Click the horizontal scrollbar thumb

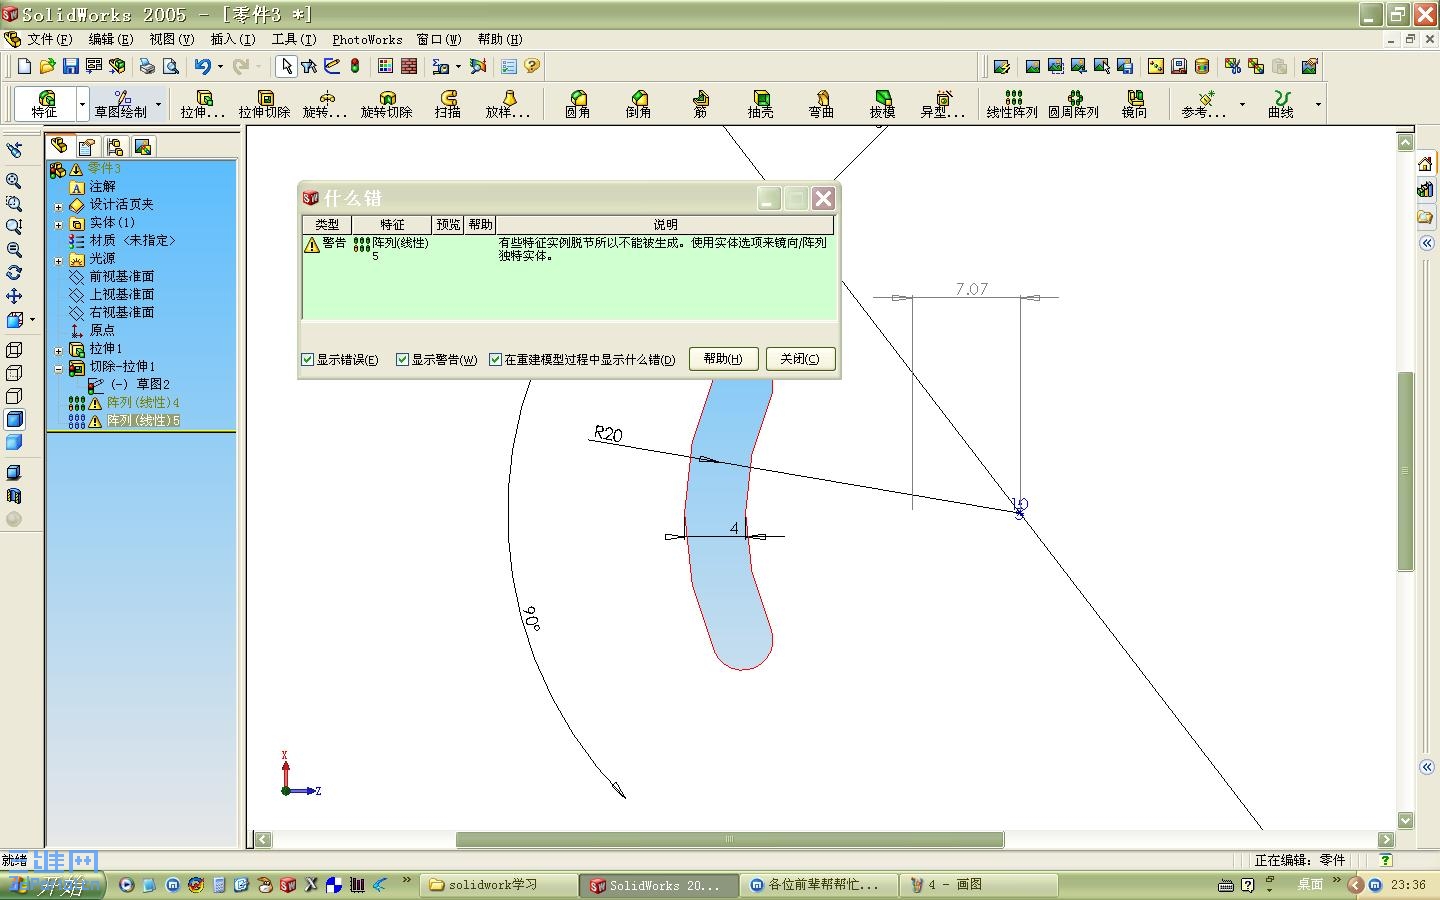tap(730, 839)
